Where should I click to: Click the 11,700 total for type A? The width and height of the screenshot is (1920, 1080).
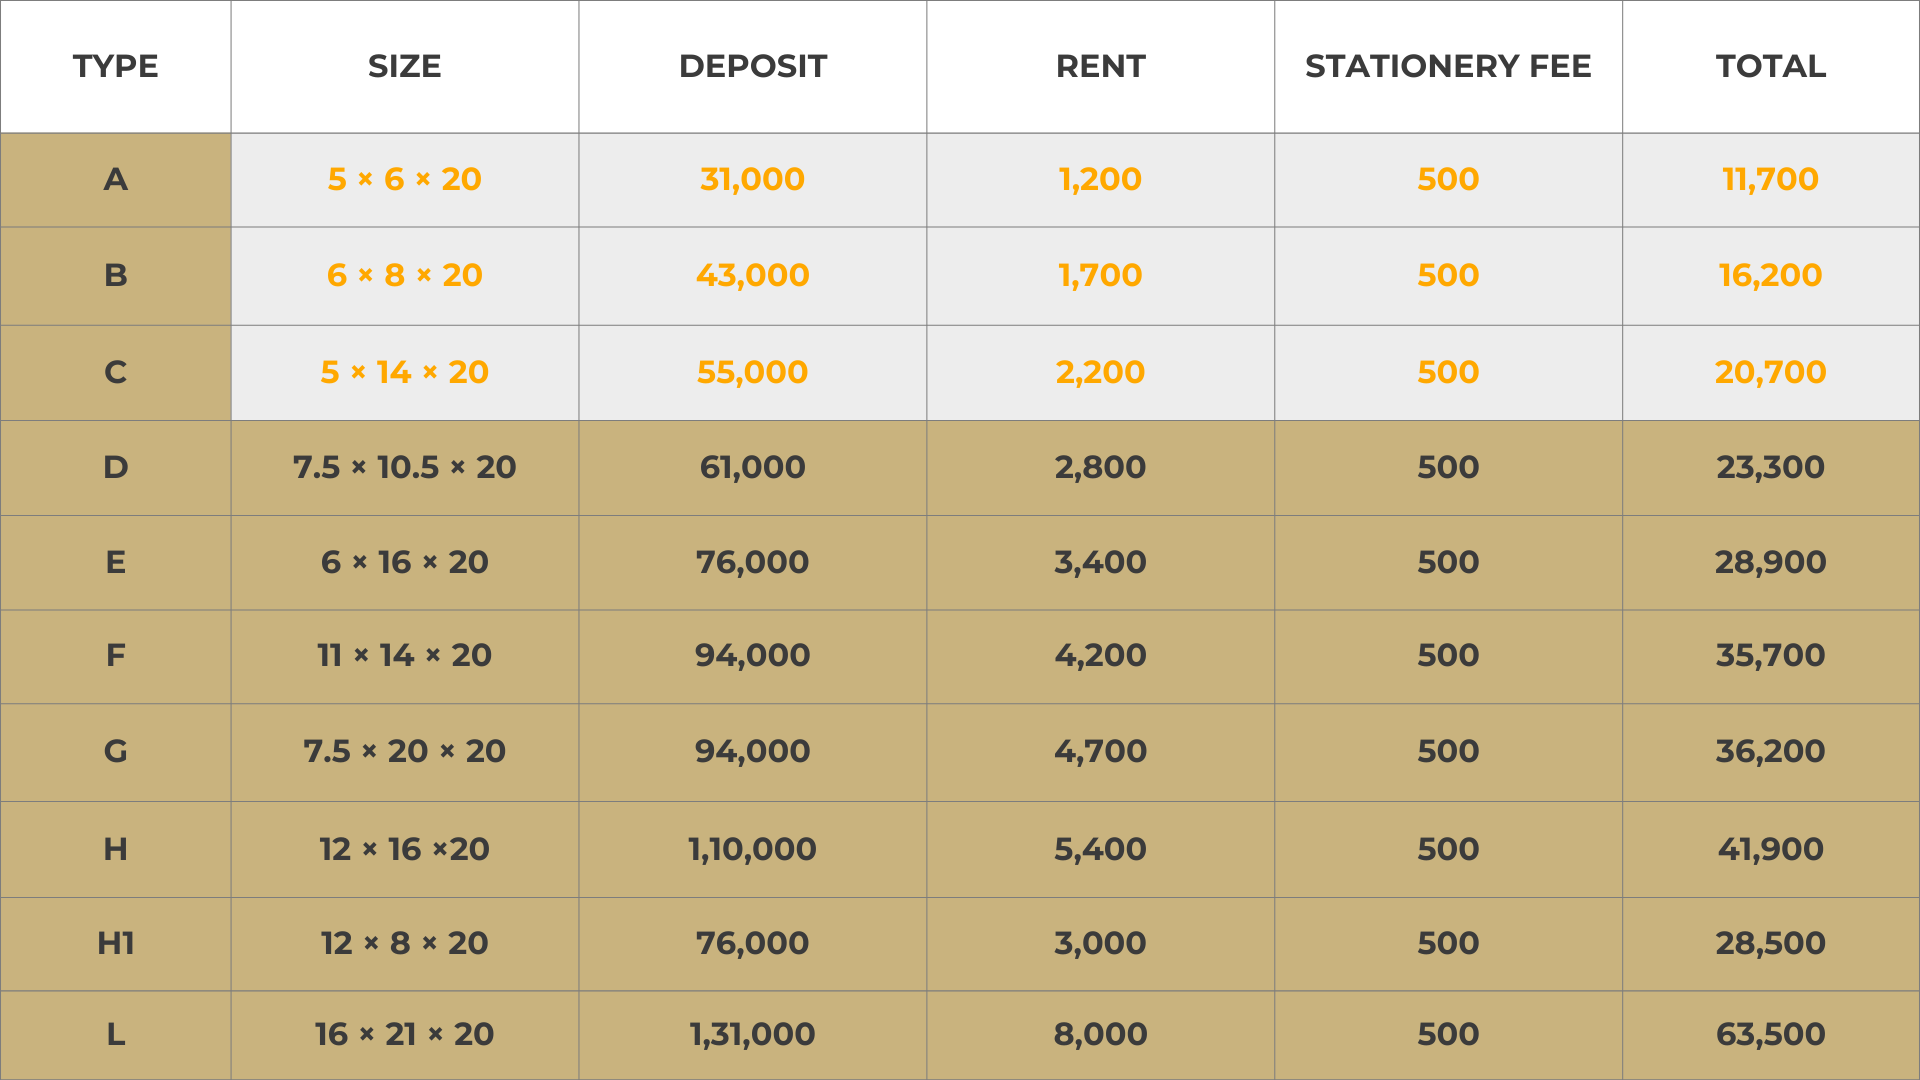1771,180
